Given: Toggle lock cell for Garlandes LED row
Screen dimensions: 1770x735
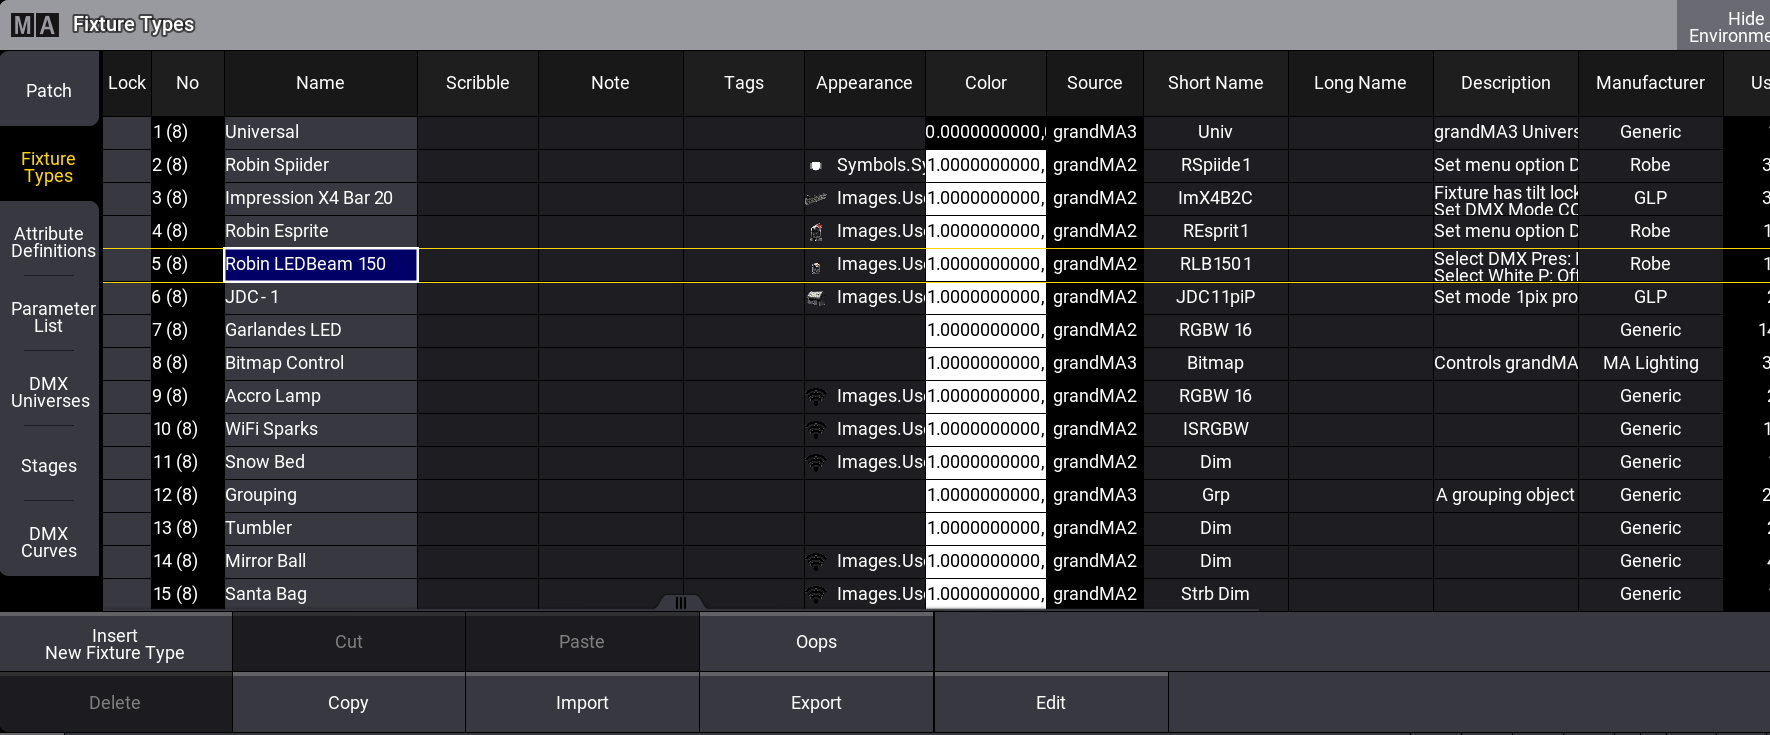Looking at the screenshot, I should tap(126, 330).
